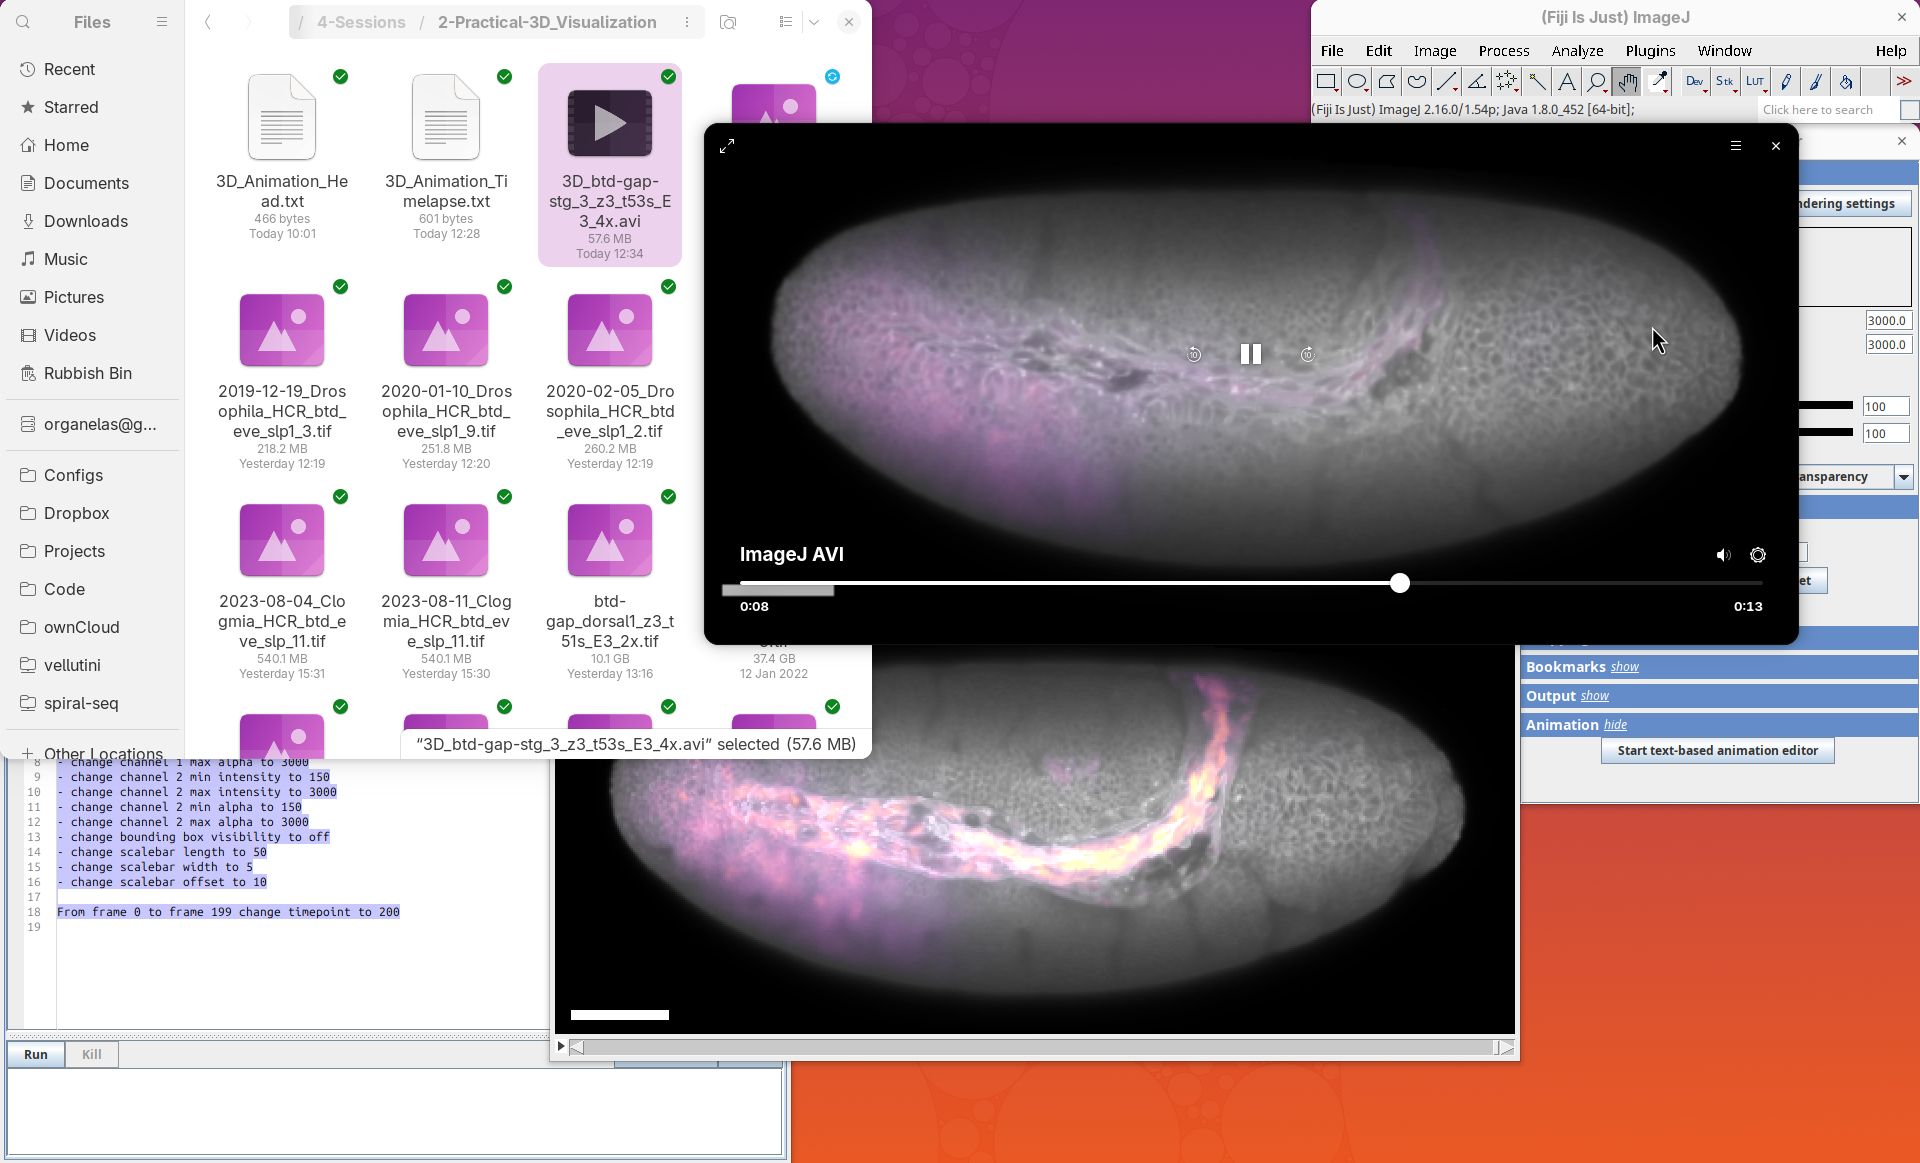
Task: Select the Rectangle selection tool
Action: coord(1326,82)
